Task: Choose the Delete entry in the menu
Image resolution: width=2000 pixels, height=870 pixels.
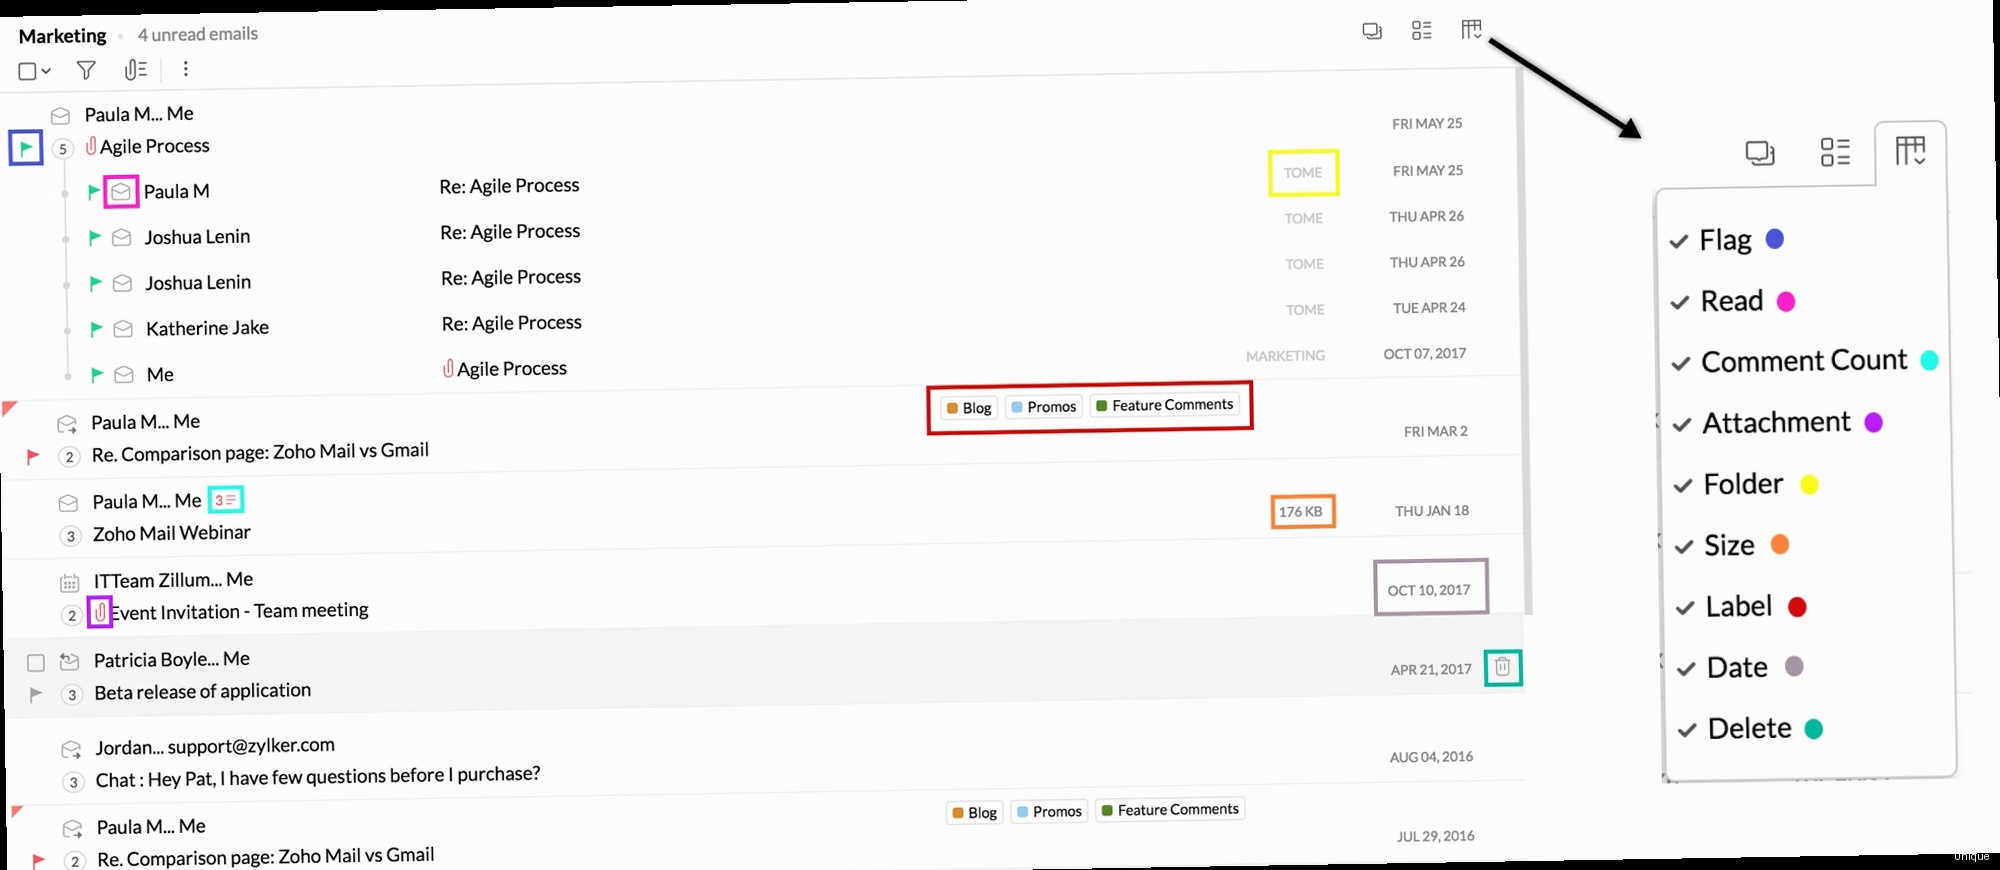Action: [1748, 729]
